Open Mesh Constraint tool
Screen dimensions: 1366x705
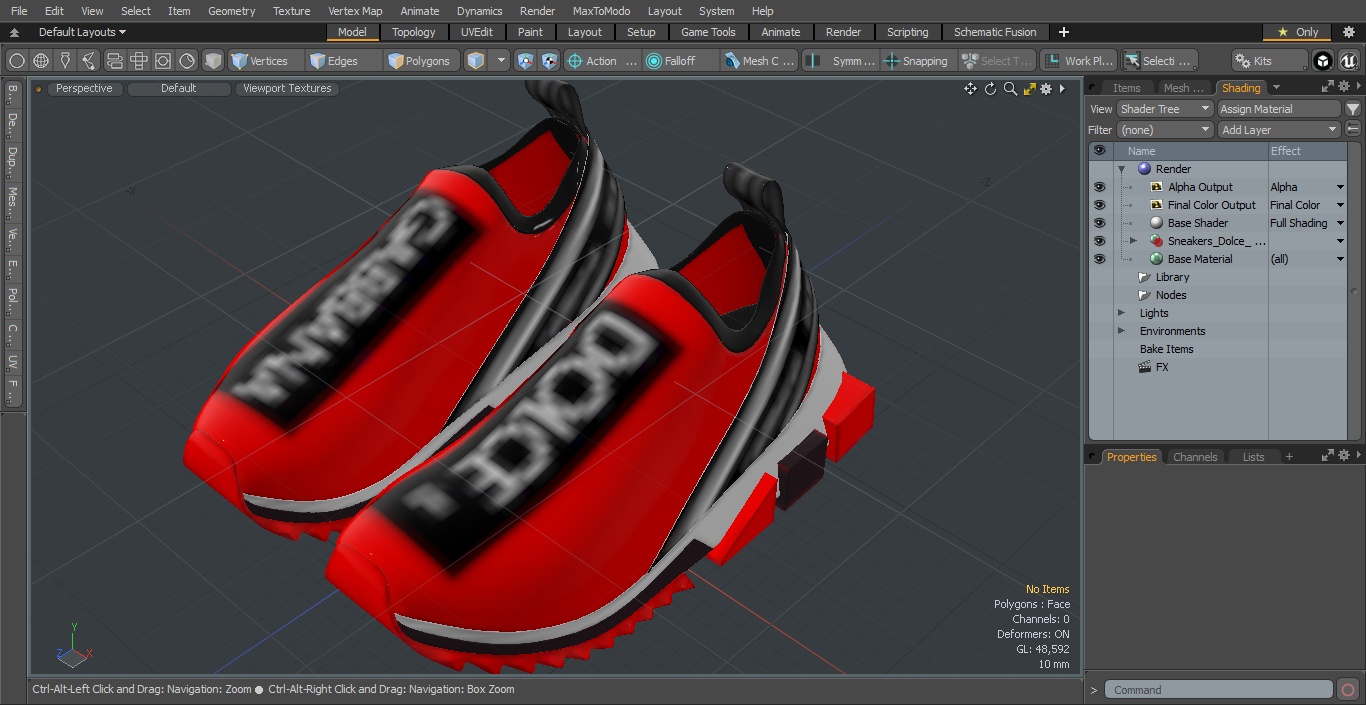tap(760, 61)
